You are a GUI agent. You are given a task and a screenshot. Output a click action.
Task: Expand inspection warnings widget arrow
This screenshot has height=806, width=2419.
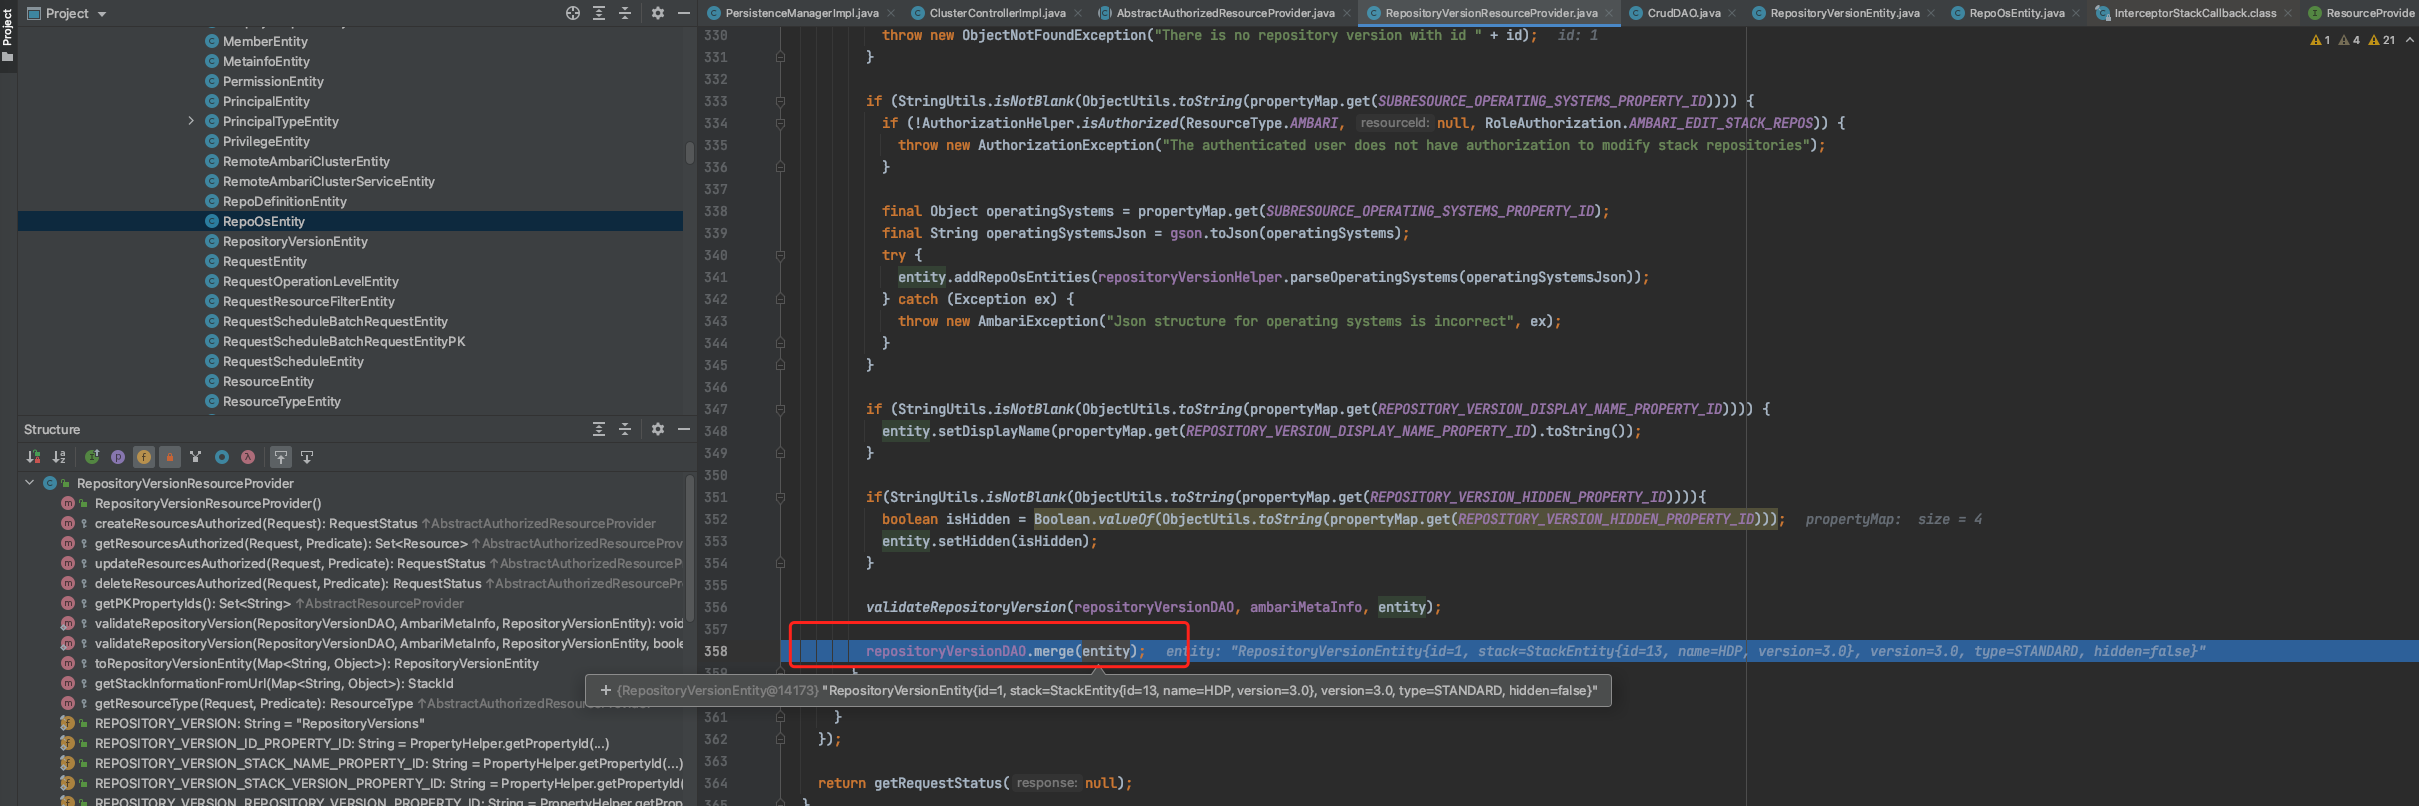tap(2409, 40)
